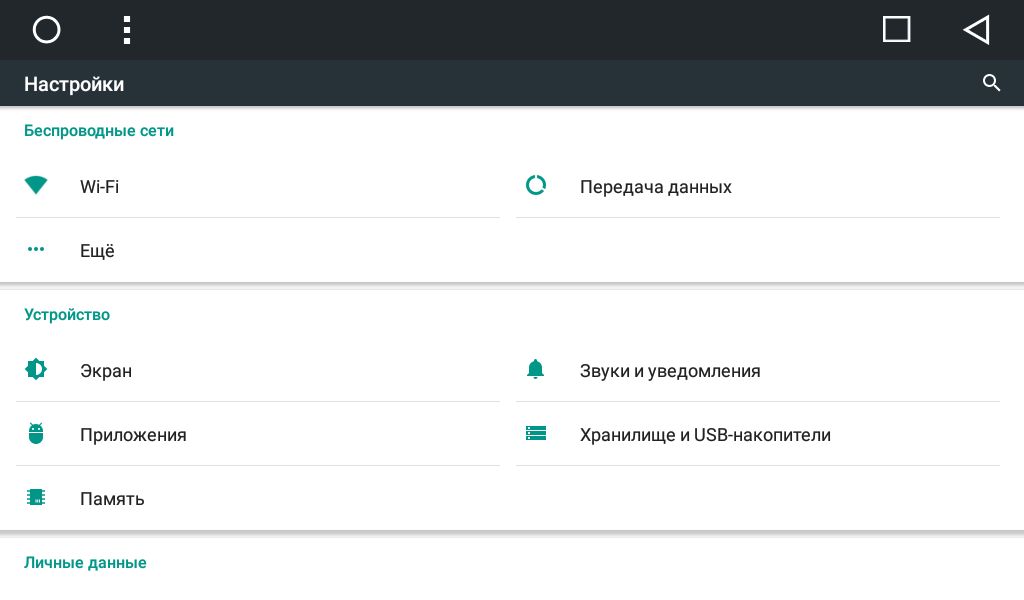Tap the storage bars Хранилище icon
This screenshot has height=600, width=1024.
coord(536,433)
